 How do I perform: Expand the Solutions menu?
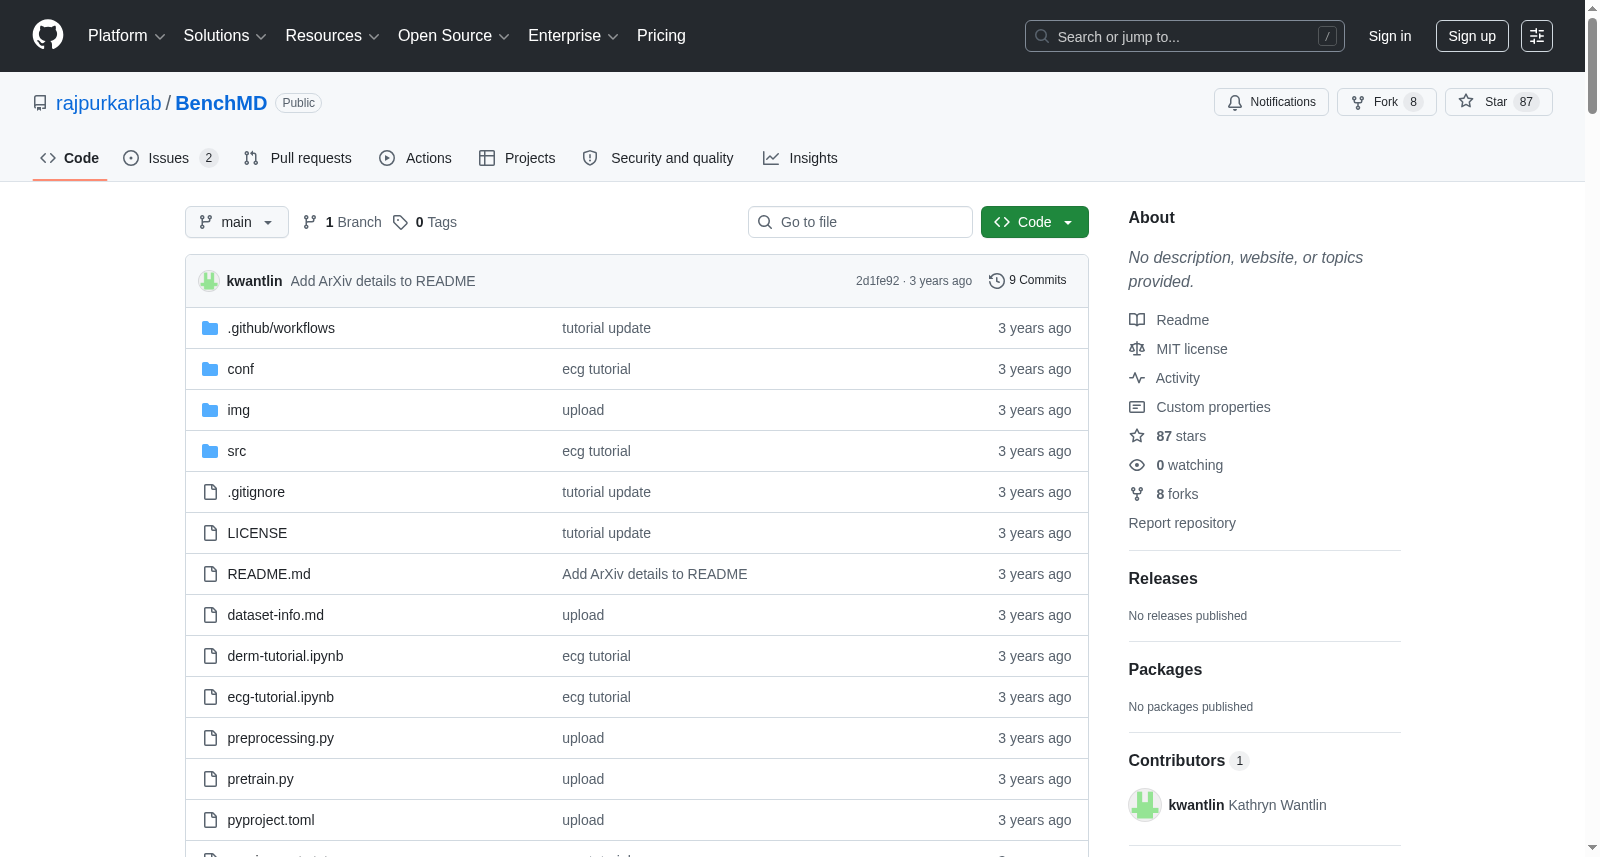[225, 36]
